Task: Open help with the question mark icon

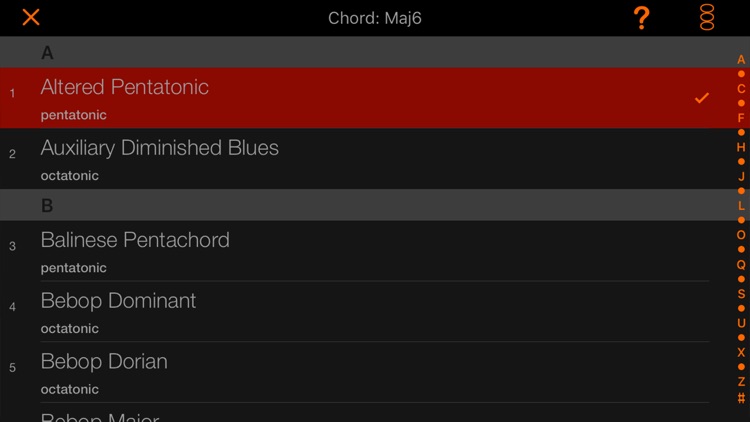Action: click(x=641, y=18)
